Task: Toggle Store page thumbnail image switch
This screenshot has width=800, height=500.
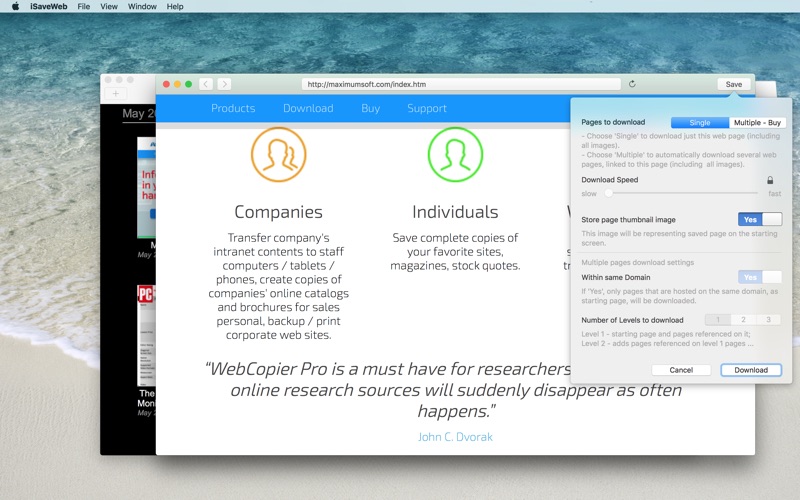Action: (760, 219)
